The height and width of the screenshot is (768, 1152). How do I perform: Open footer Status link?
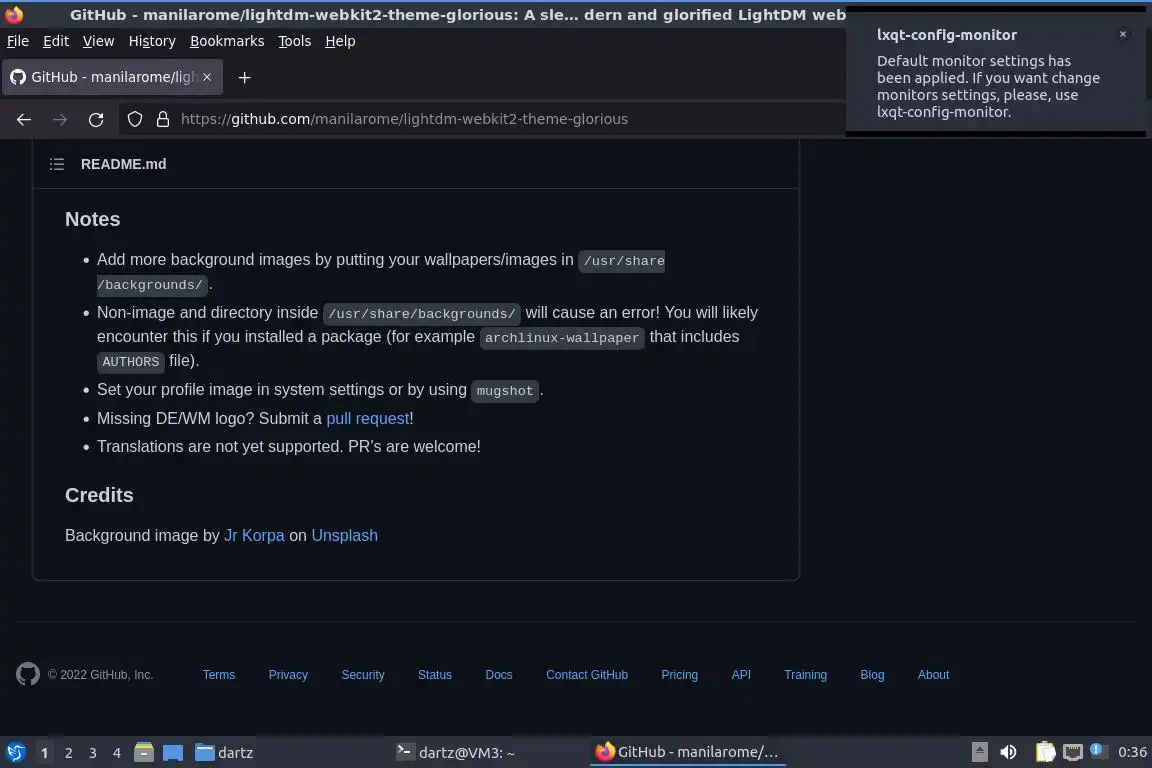point(435,675)
